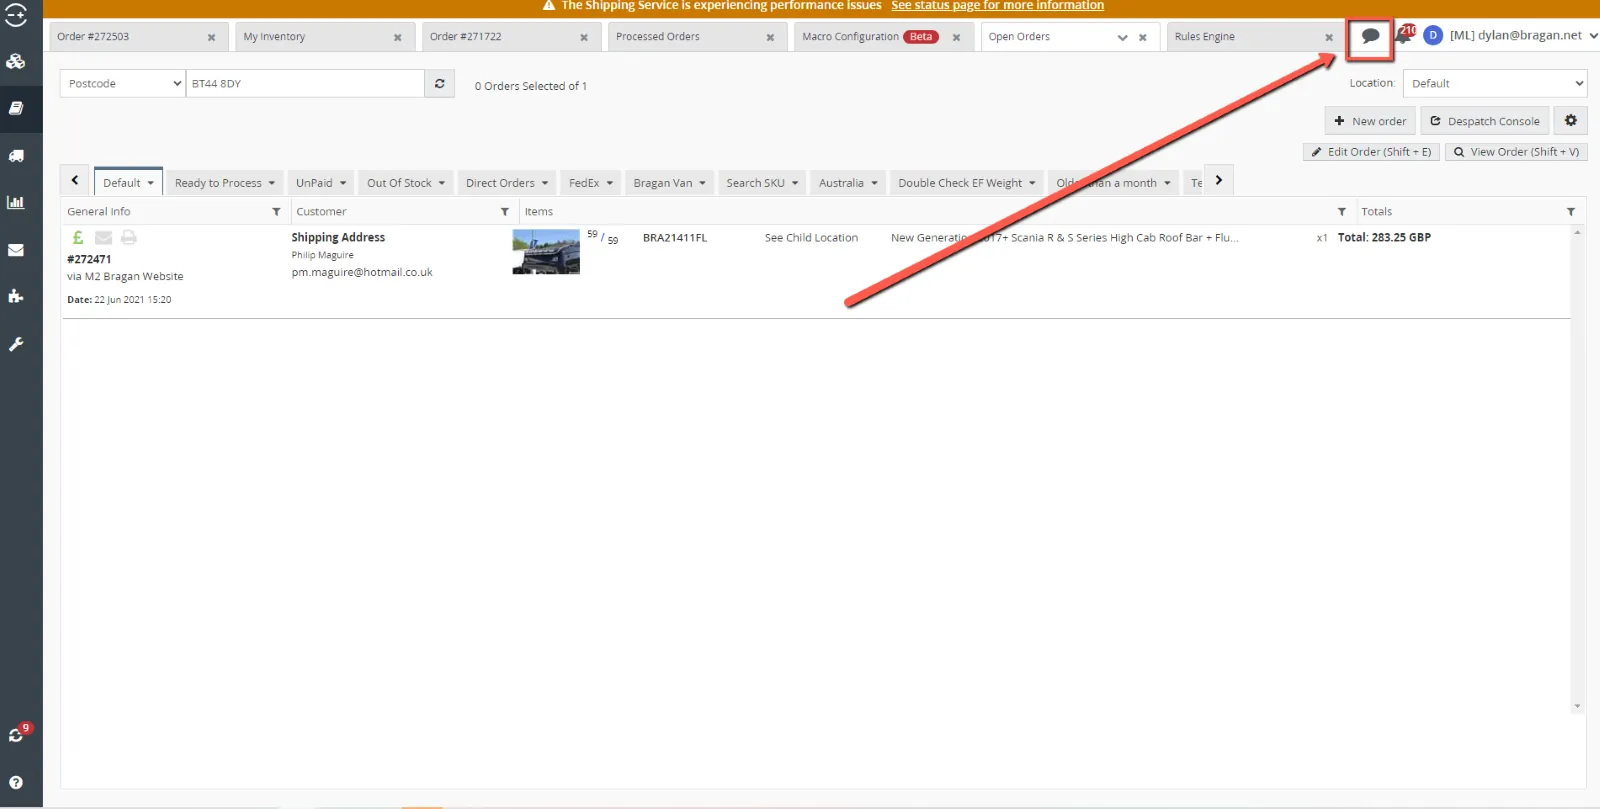Expand the Open Orders tab dropdown arrow

click(x=1122, y=38)
